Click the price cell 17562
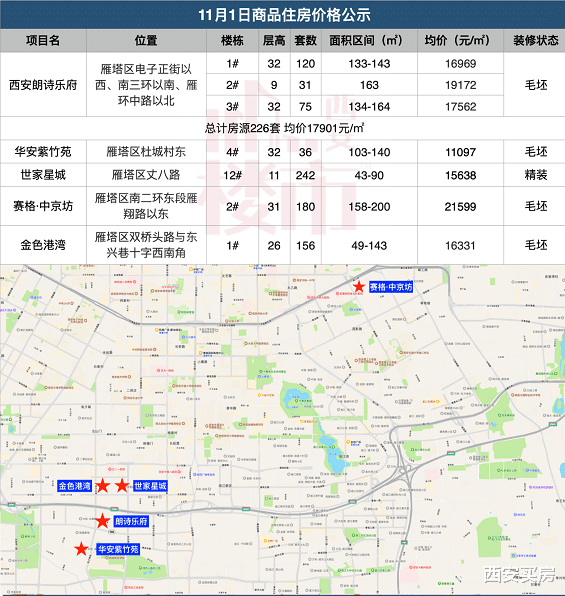The height and width of the screenshot is (596, 565). pyautogui.click(x=460, y=106)
